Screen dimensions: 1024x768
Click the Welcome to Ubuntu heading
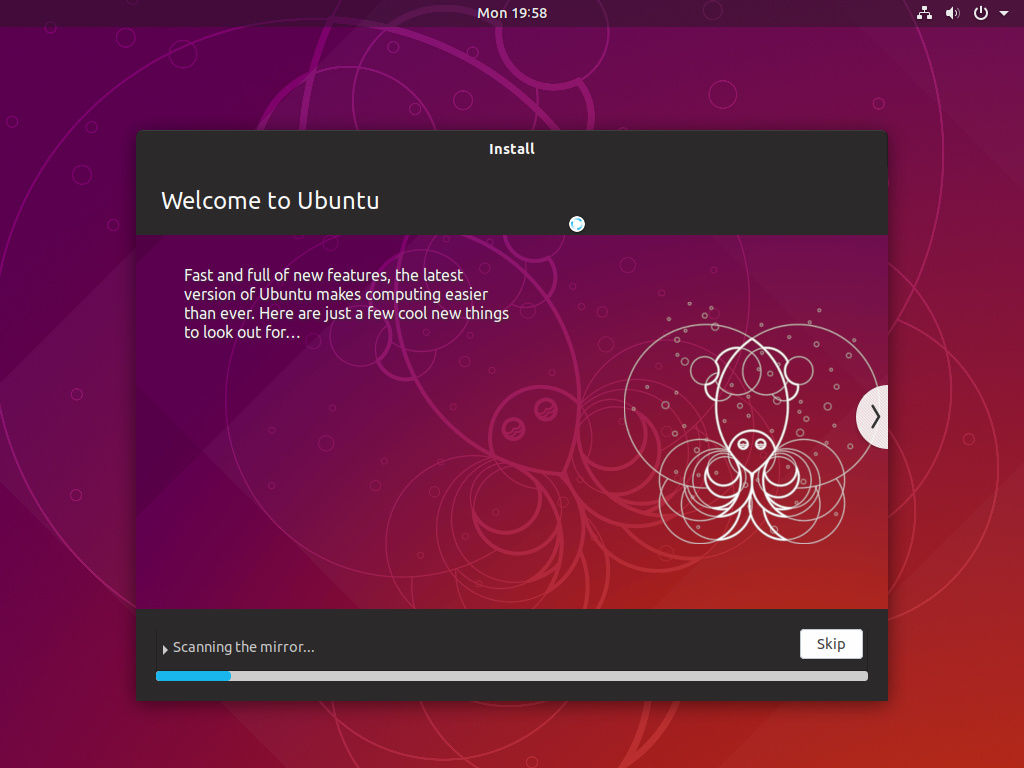(270, 200)
